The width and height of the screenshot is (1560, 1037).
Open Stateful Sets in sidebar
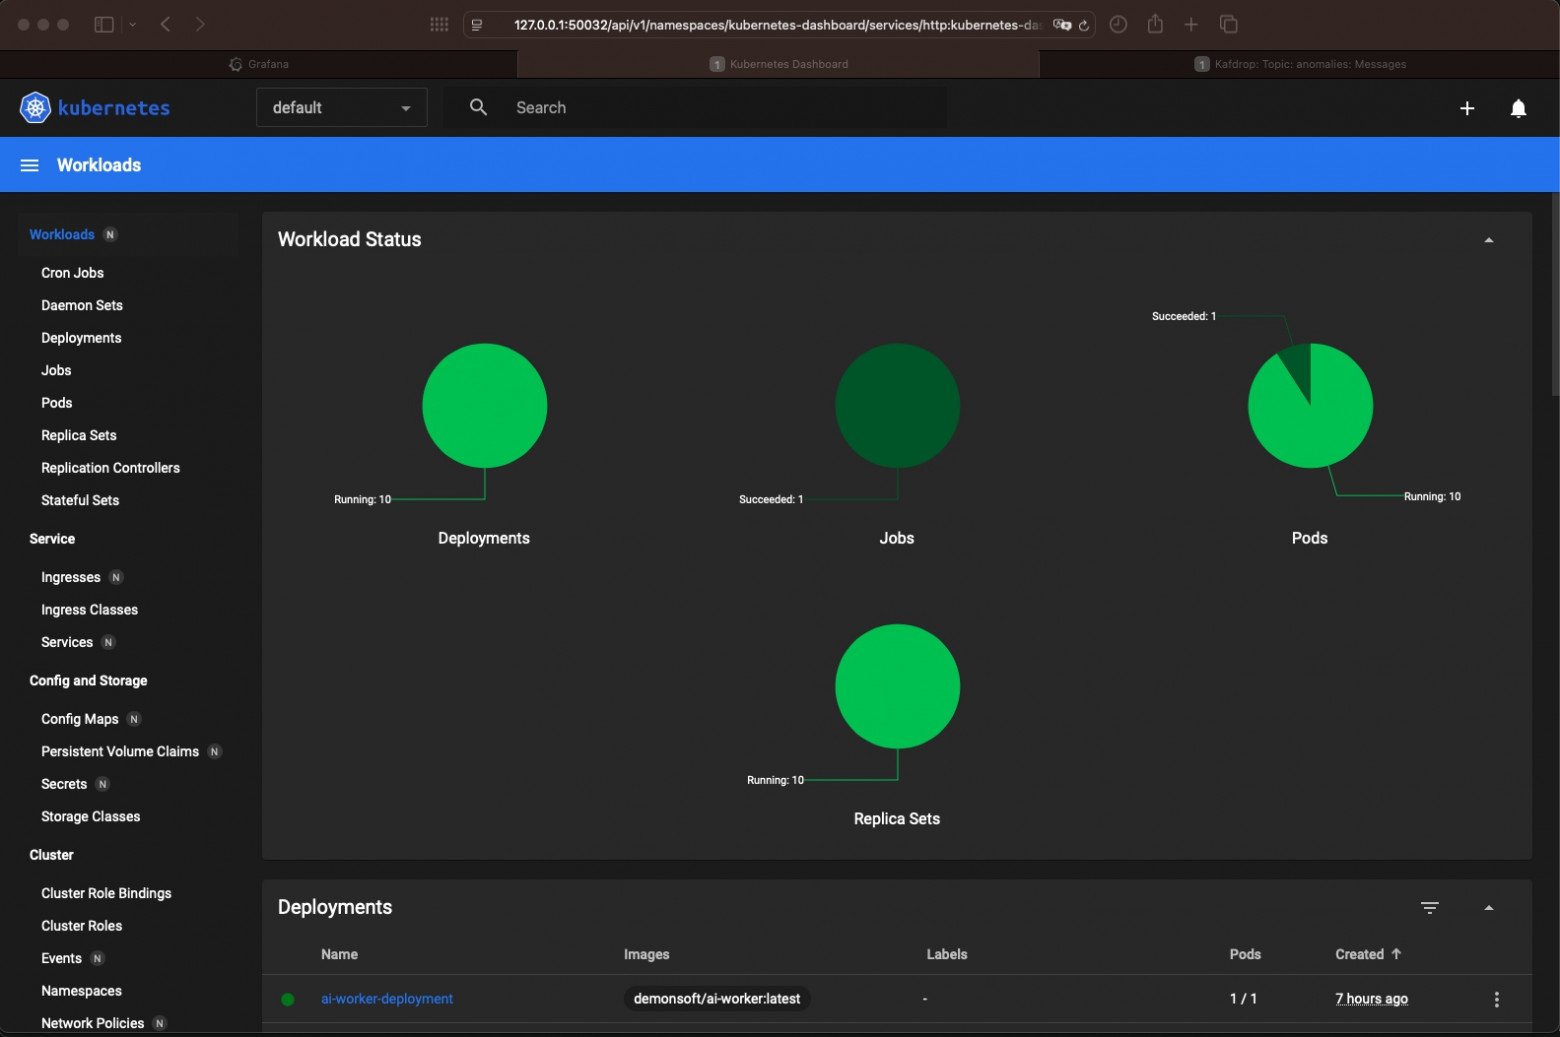(80, 501)
